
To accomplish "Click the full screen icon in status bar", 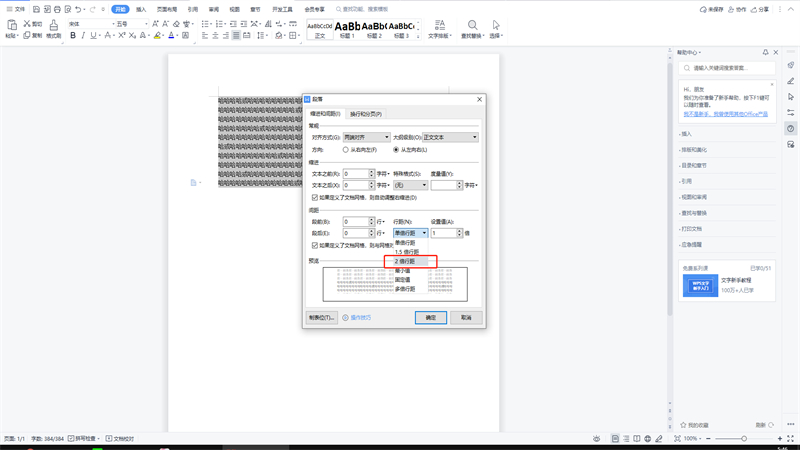I will 790,439.
